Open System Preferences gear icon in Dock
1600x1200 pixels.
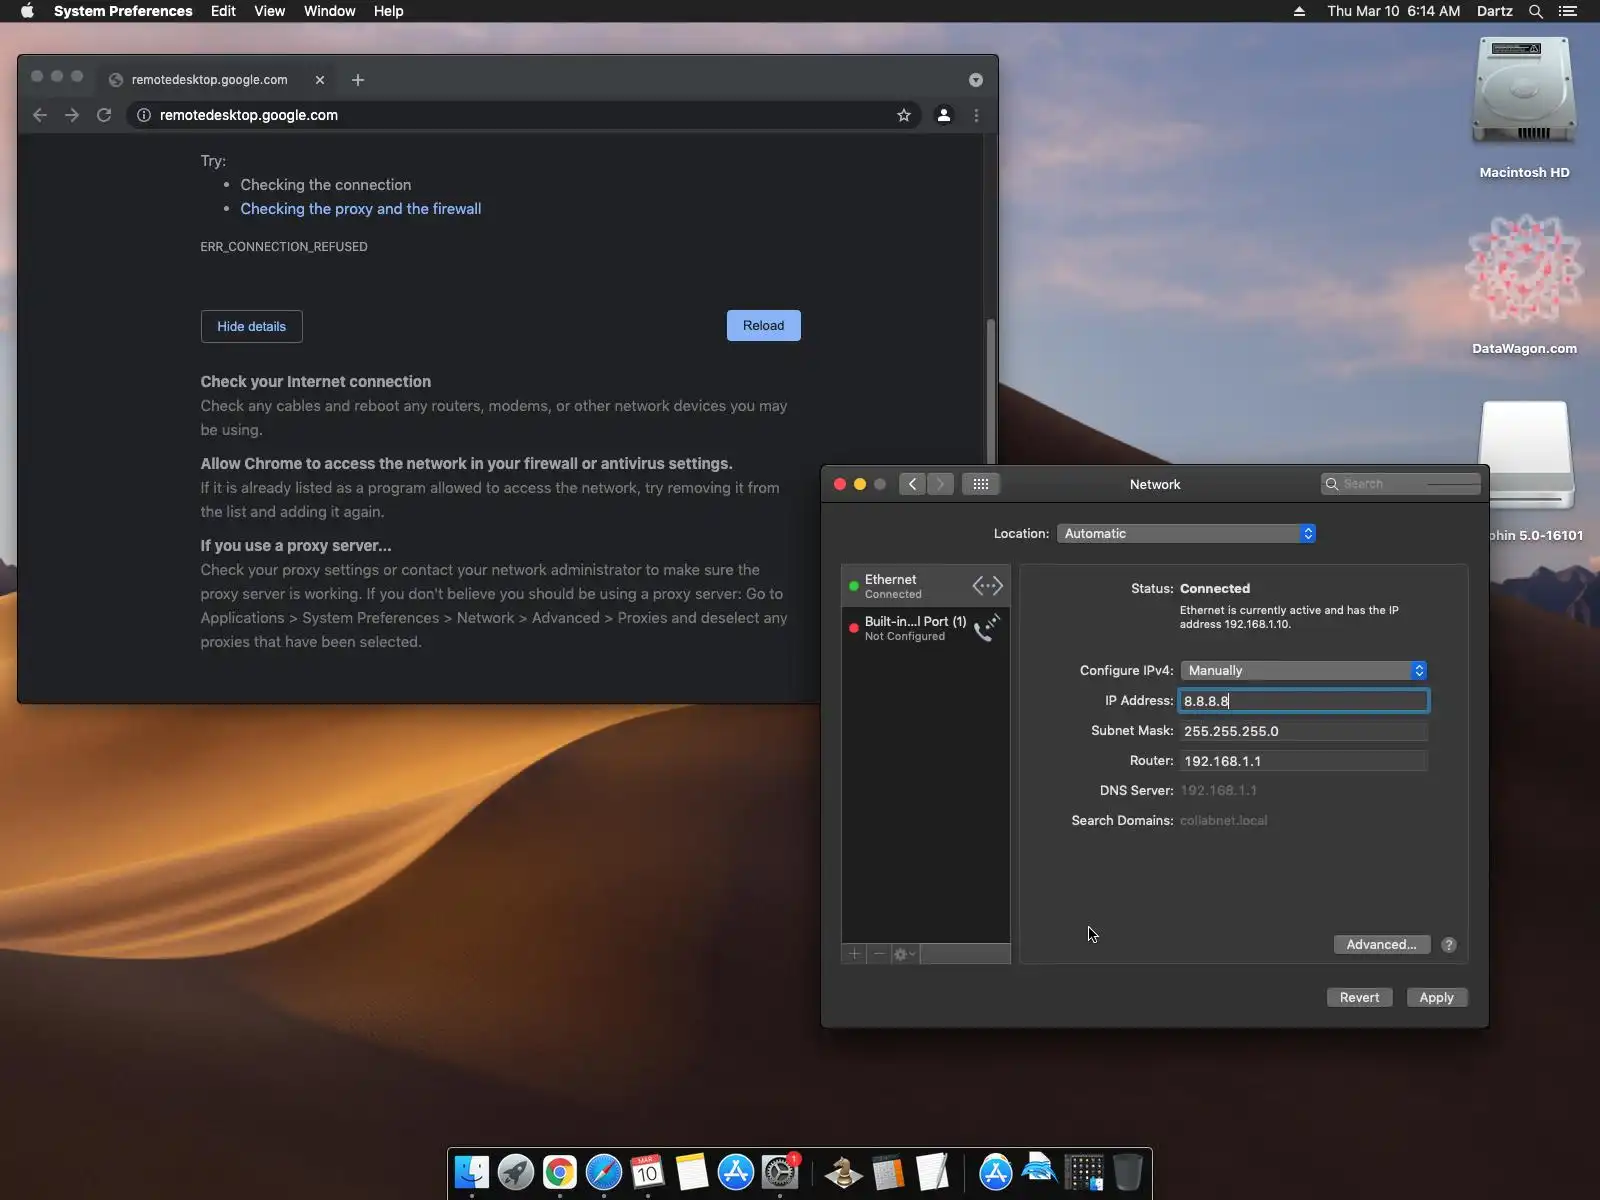tap(780, 1172)
